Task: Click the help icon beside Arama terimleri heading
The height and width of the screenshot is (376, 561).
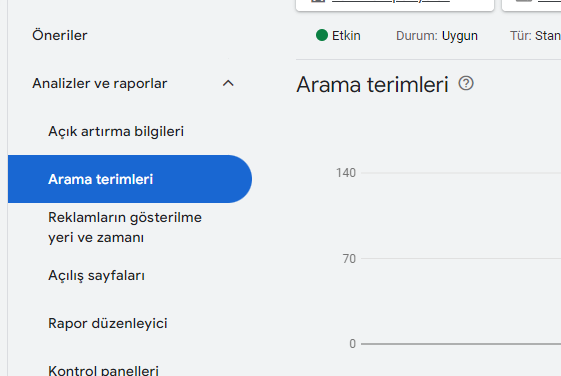Action: tap(466, 83)
